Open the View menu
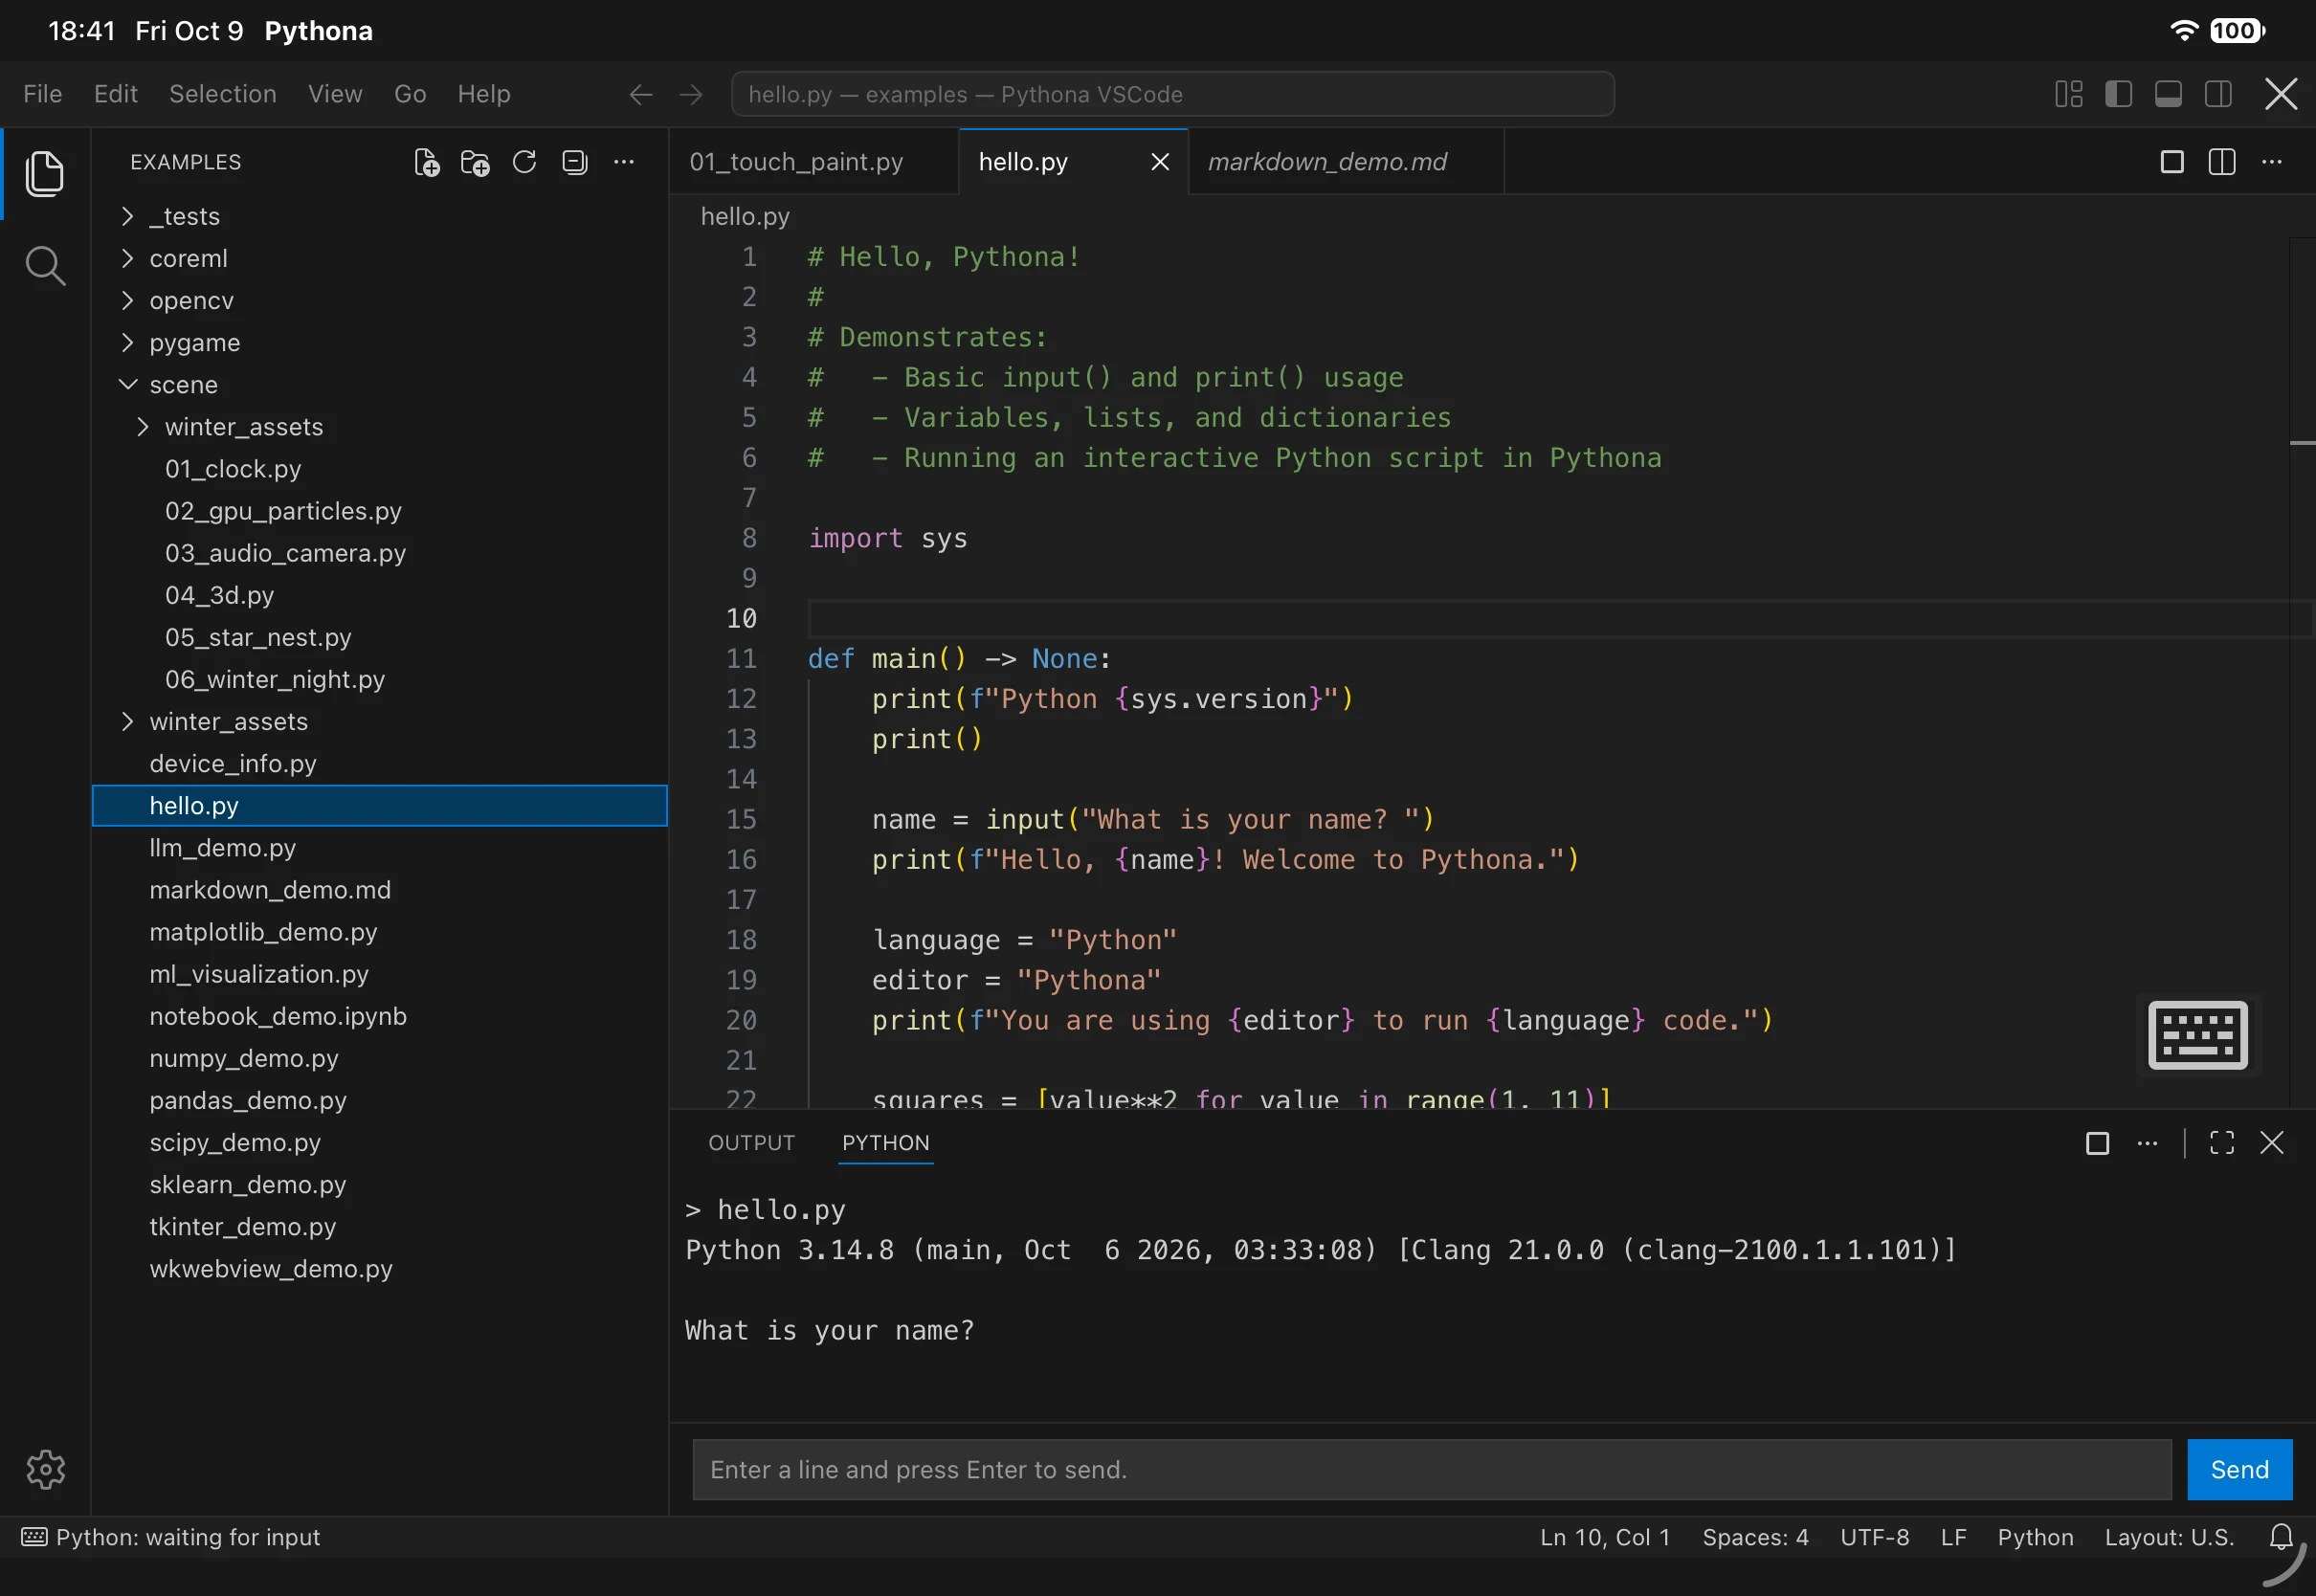Screen dimensions: 2316x1596 tap(335, 94)
